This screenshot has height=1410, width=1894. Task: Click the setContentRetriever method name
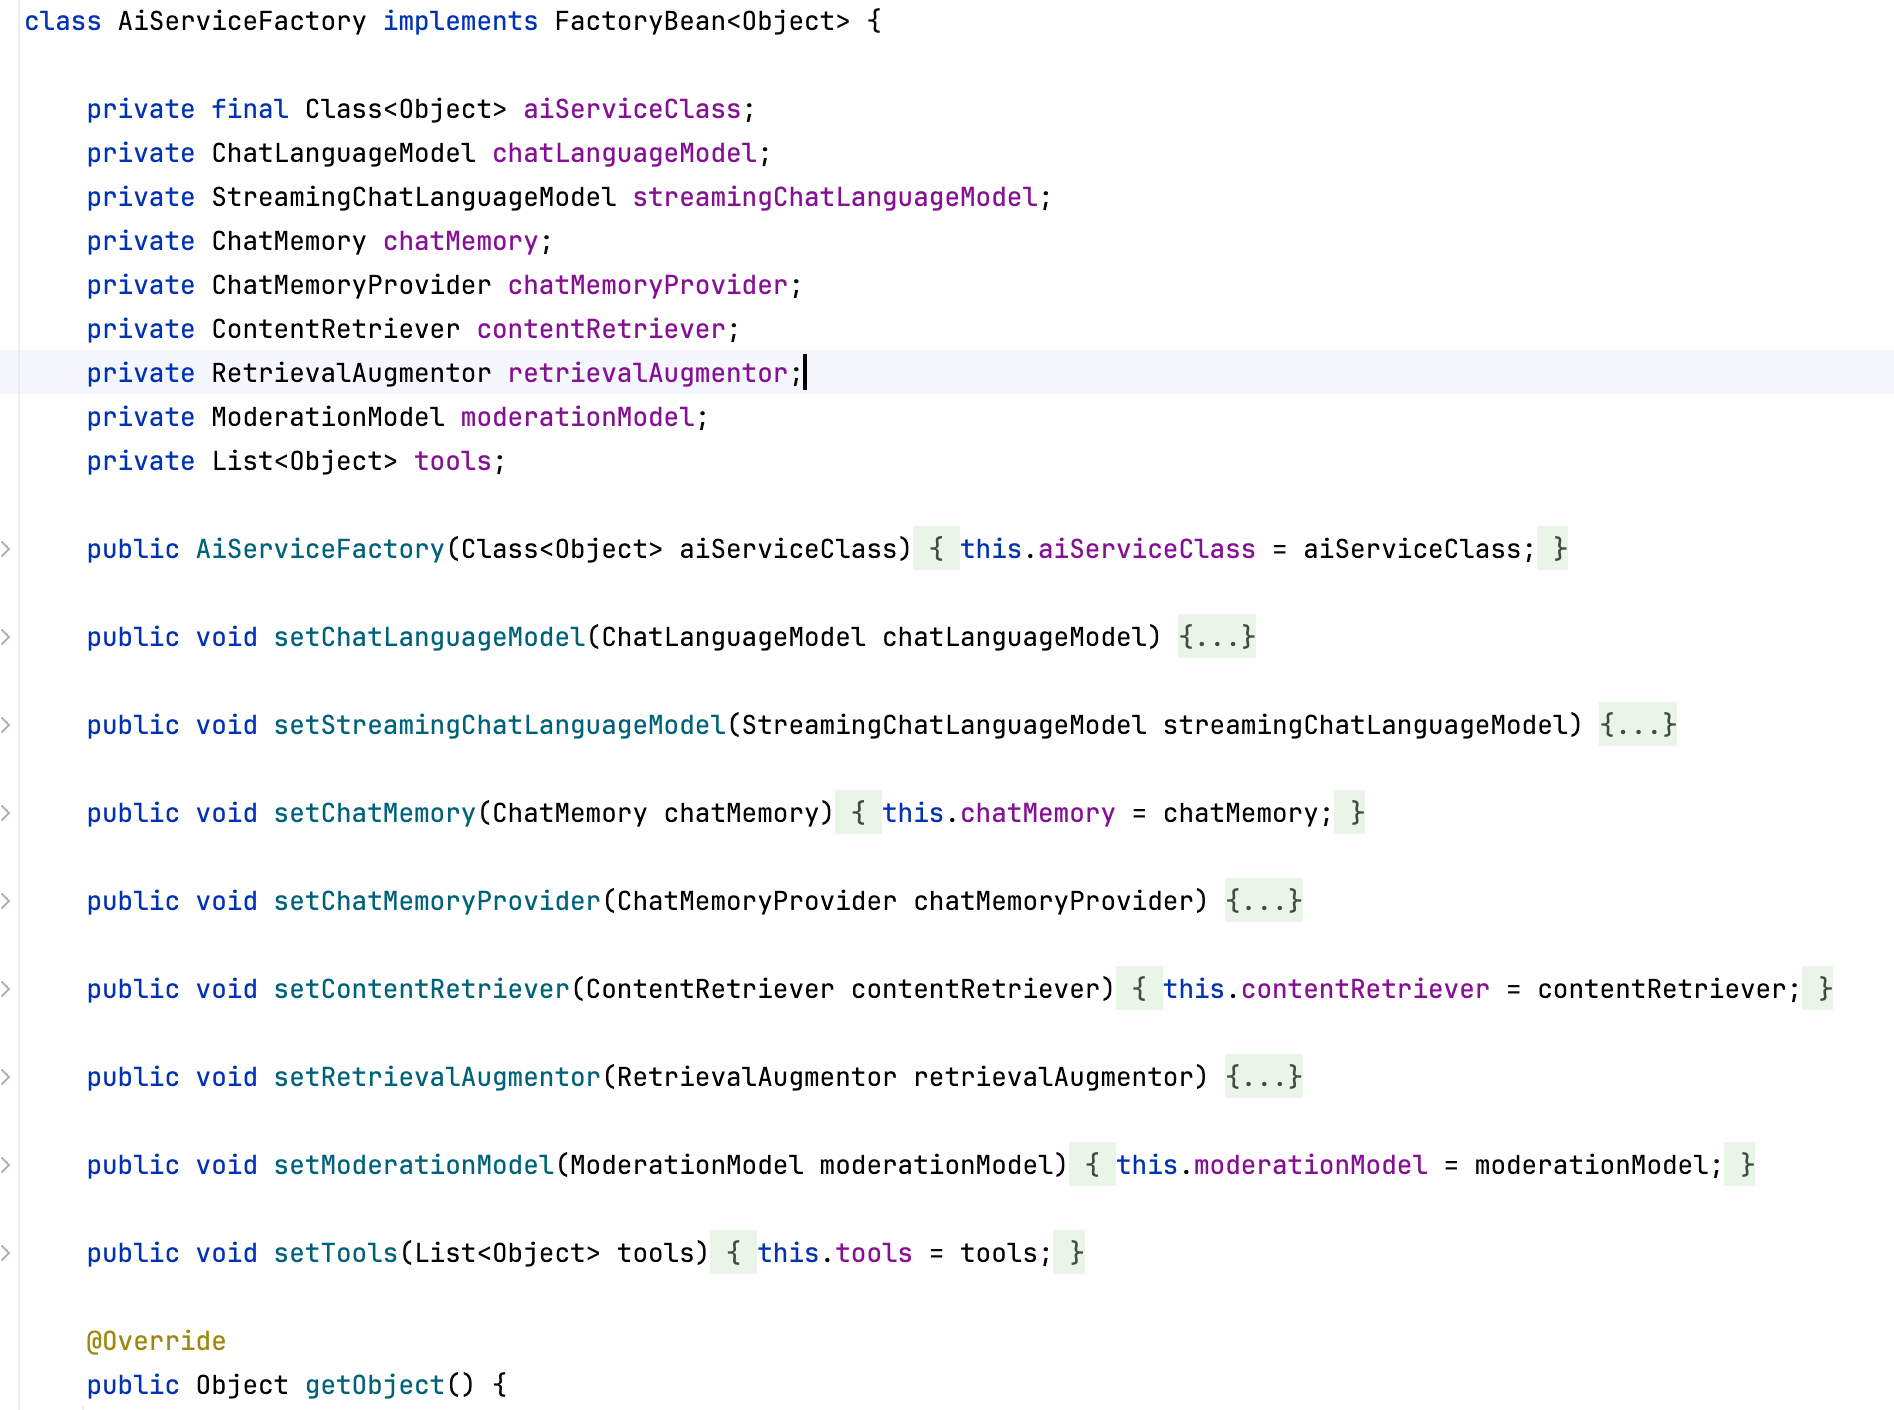pyautogui.click(x=422, y=989)
